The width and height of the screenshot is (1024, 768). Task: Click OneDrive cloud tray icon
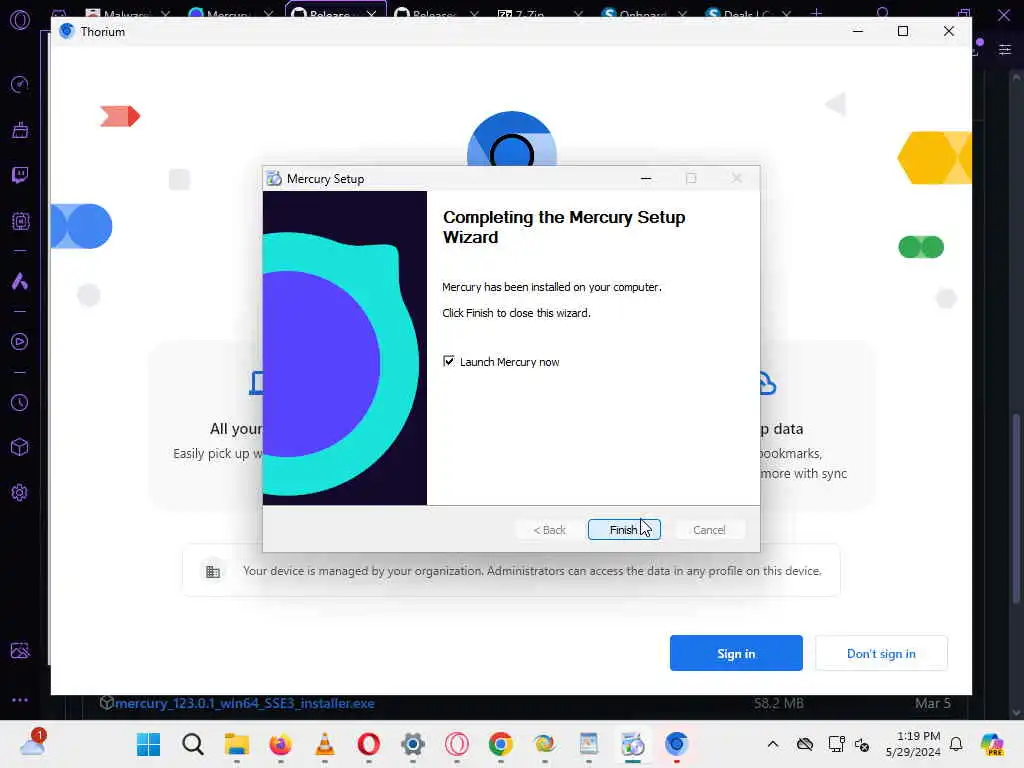click(x=805, y=744)
